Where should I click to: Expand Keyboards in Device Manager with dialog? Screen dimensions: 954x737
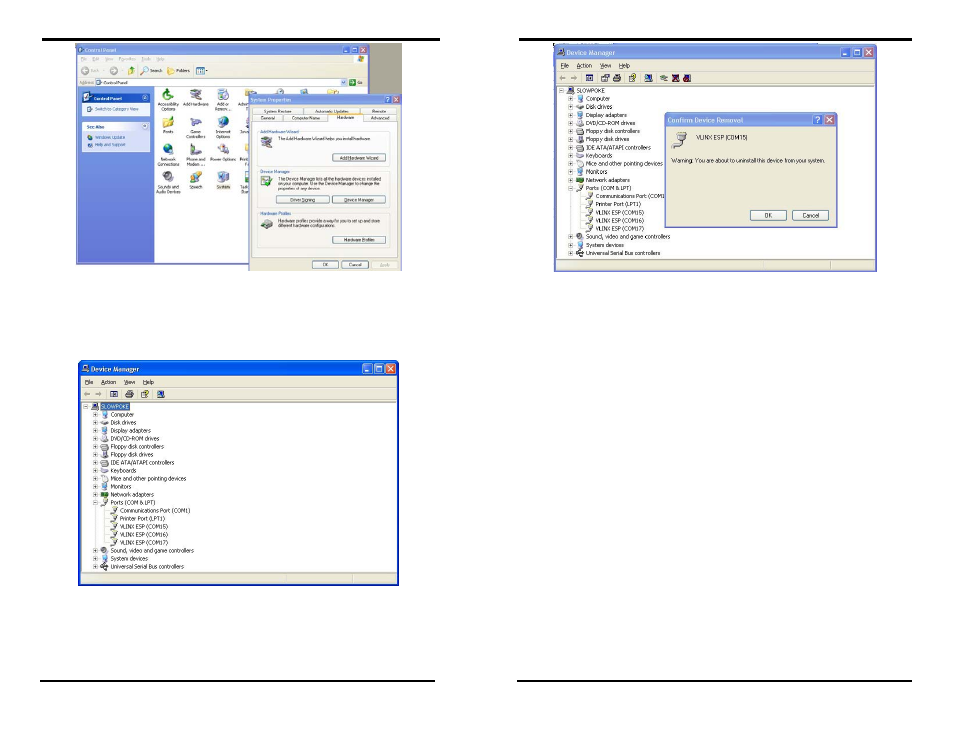pos(571,155)
